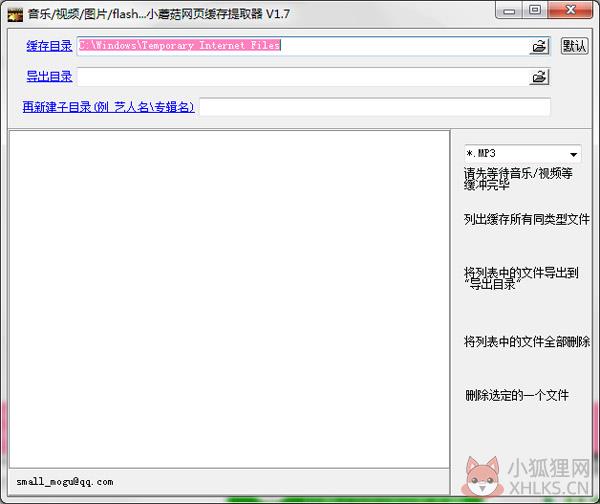The image size is (600, 504).
Task: Click the empty file list area
Action: [229, 299]
